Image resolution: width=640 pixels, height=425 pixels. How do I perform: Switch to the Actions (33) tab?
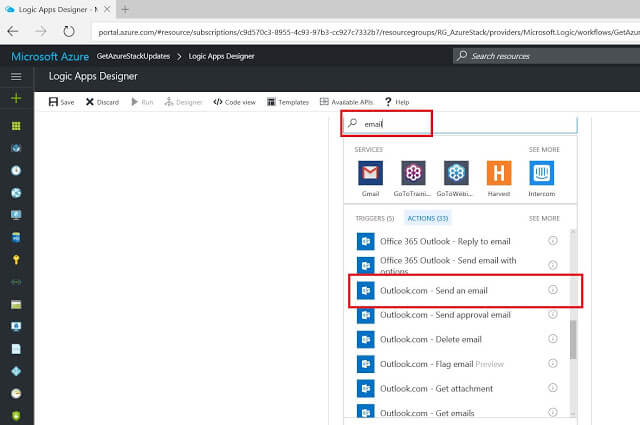point(428,219)
